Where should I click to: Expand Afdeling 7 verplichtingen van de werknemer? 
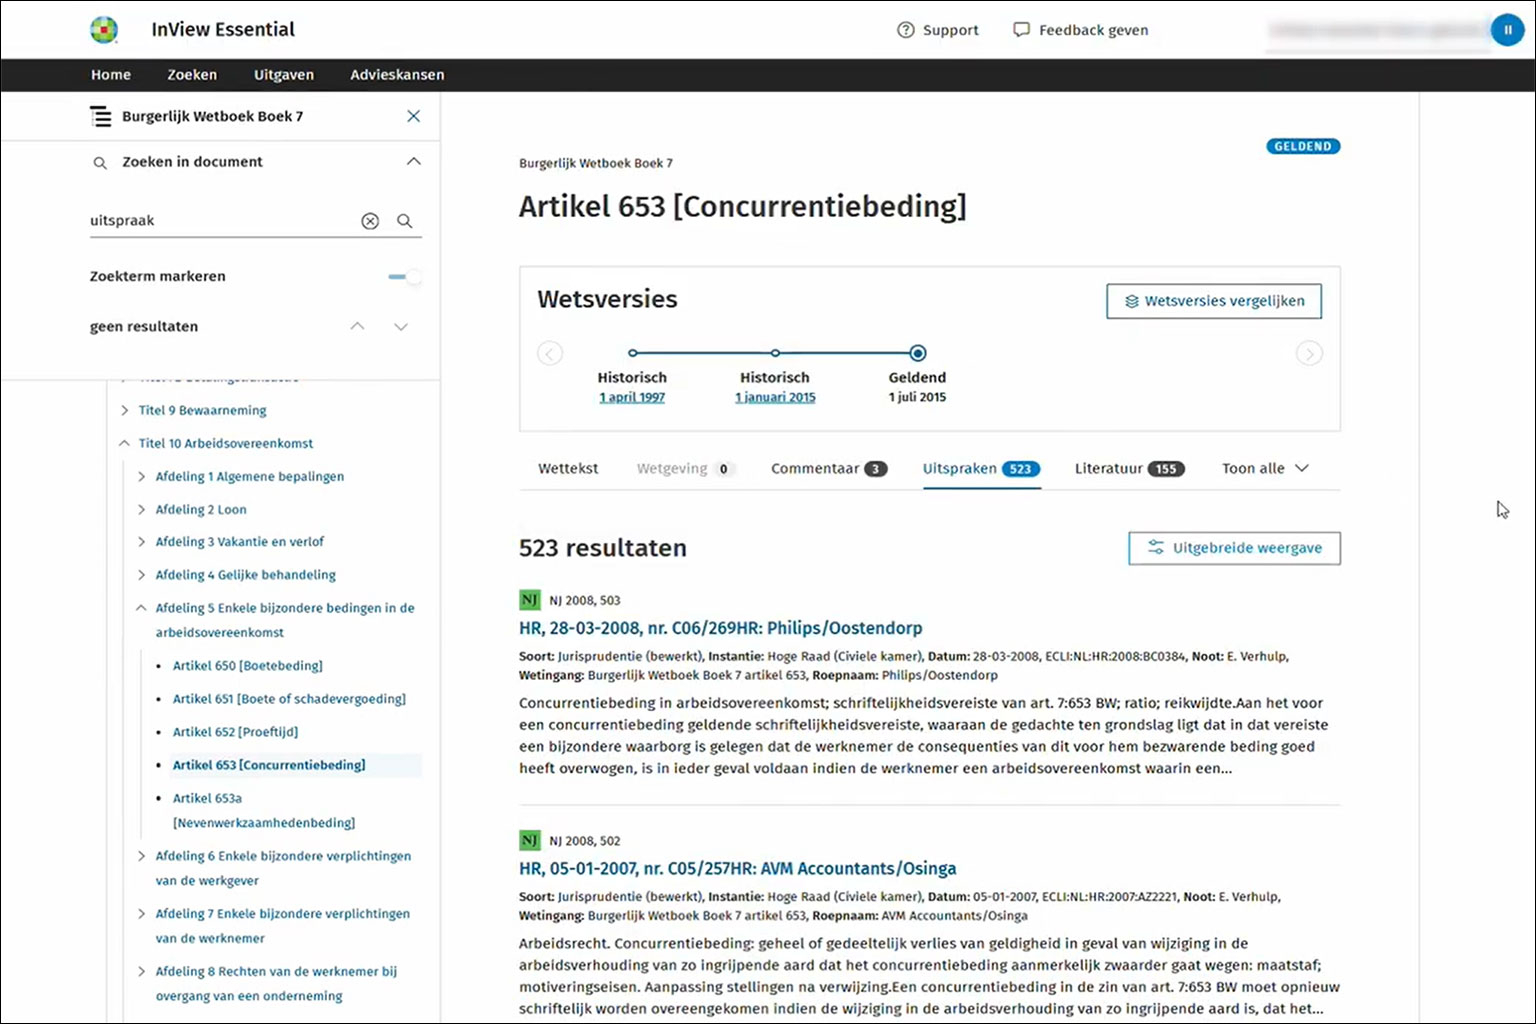[x=141, y=913]
